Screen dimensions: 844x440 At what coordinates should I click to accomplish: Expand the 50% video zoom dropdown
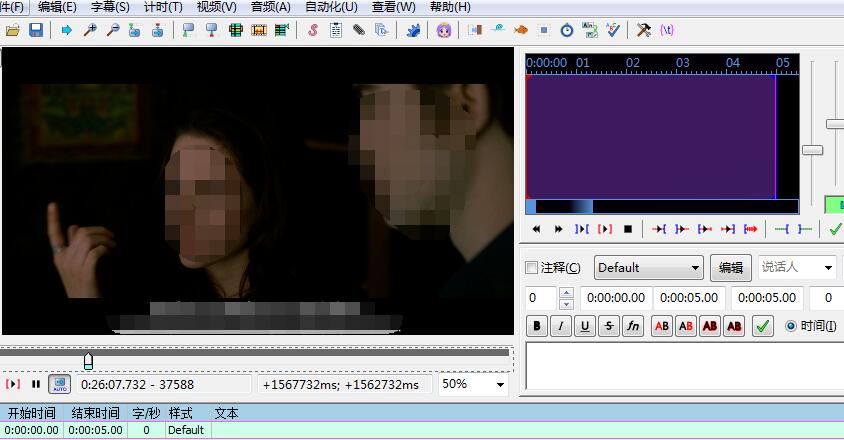click(473, 384)
